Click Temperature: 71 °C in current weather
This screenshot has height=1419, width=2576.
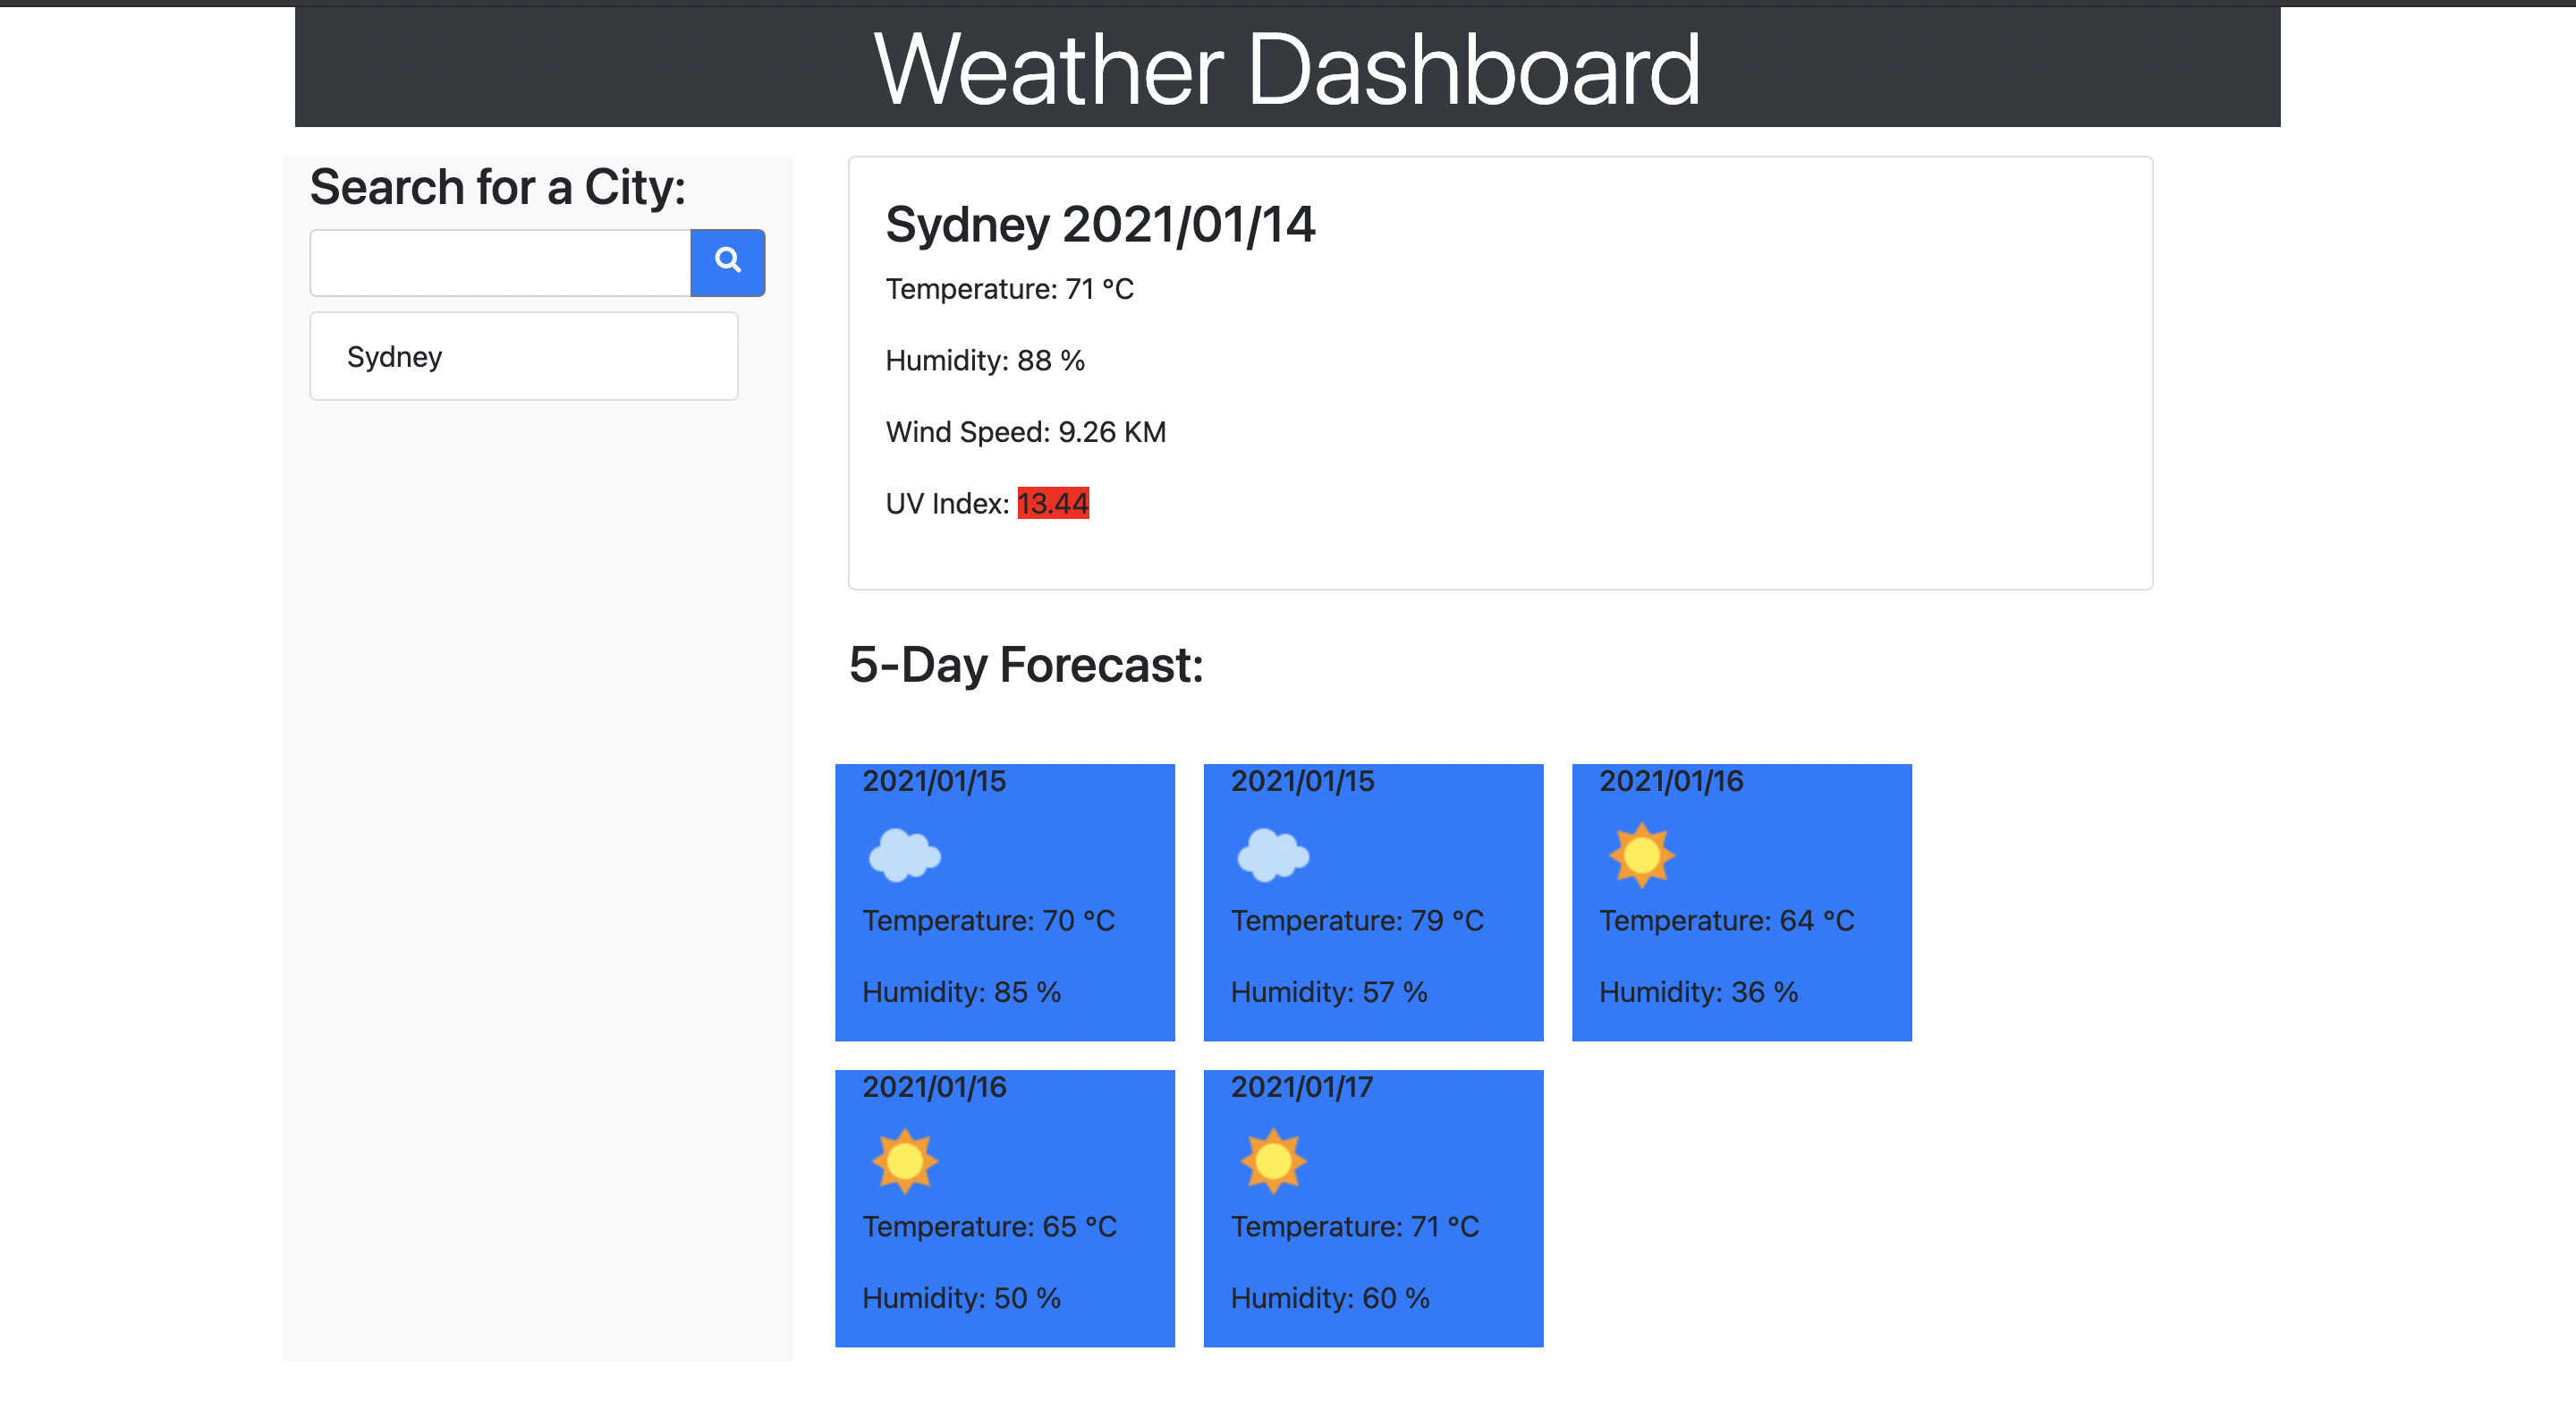(x=1009, y=289)
